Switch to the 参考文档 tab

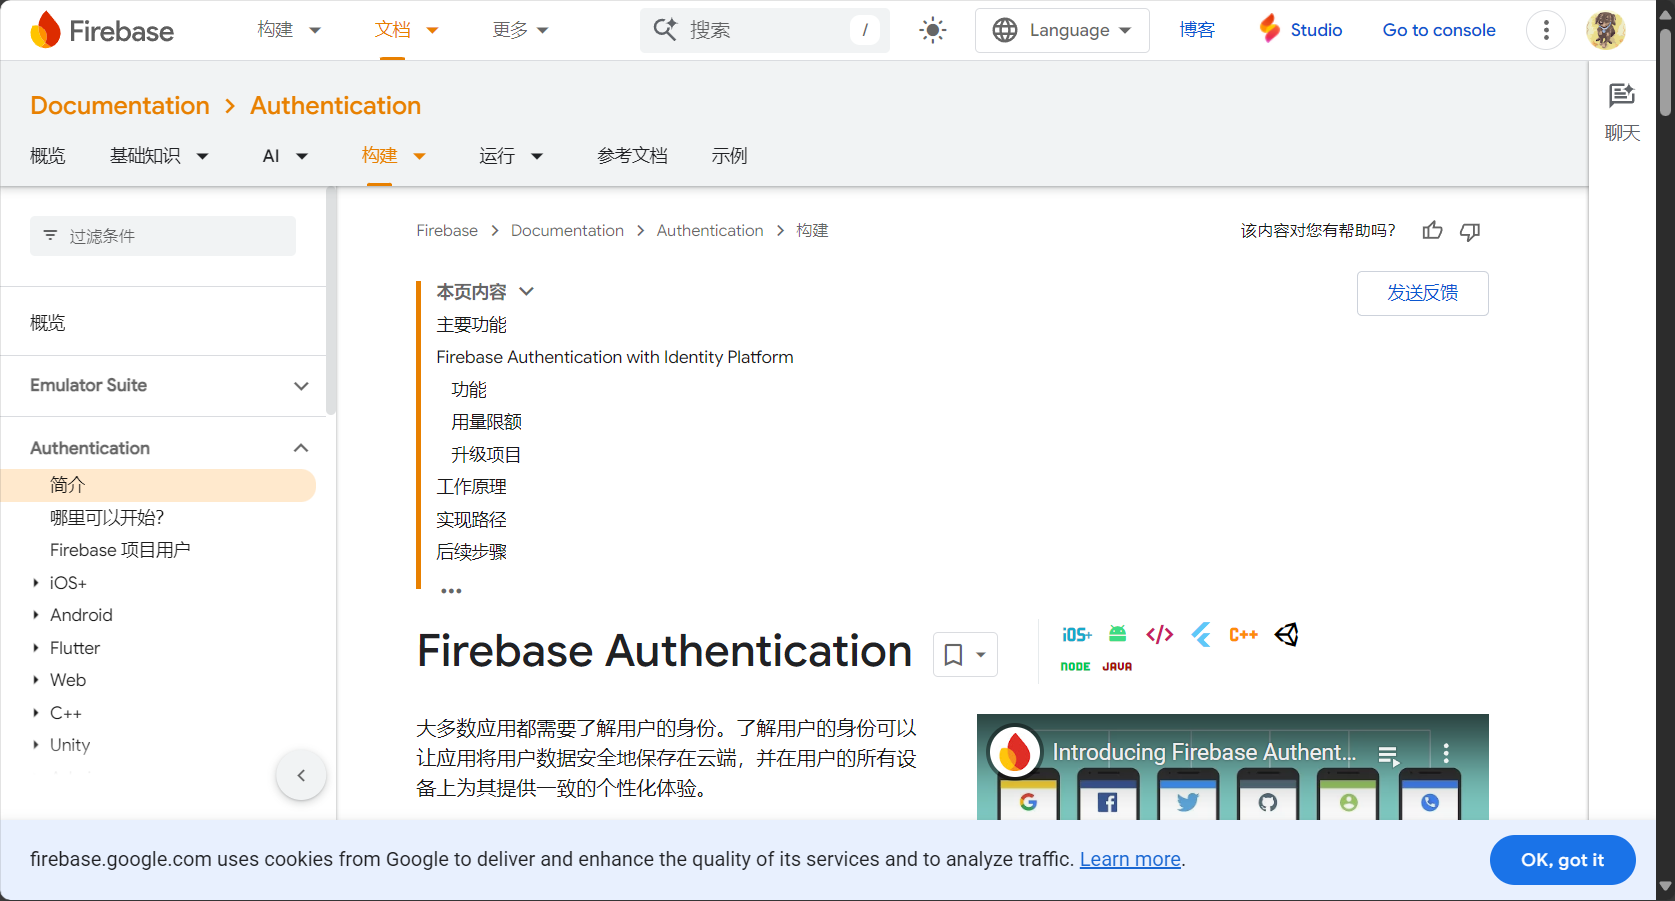tap(632, 156)
